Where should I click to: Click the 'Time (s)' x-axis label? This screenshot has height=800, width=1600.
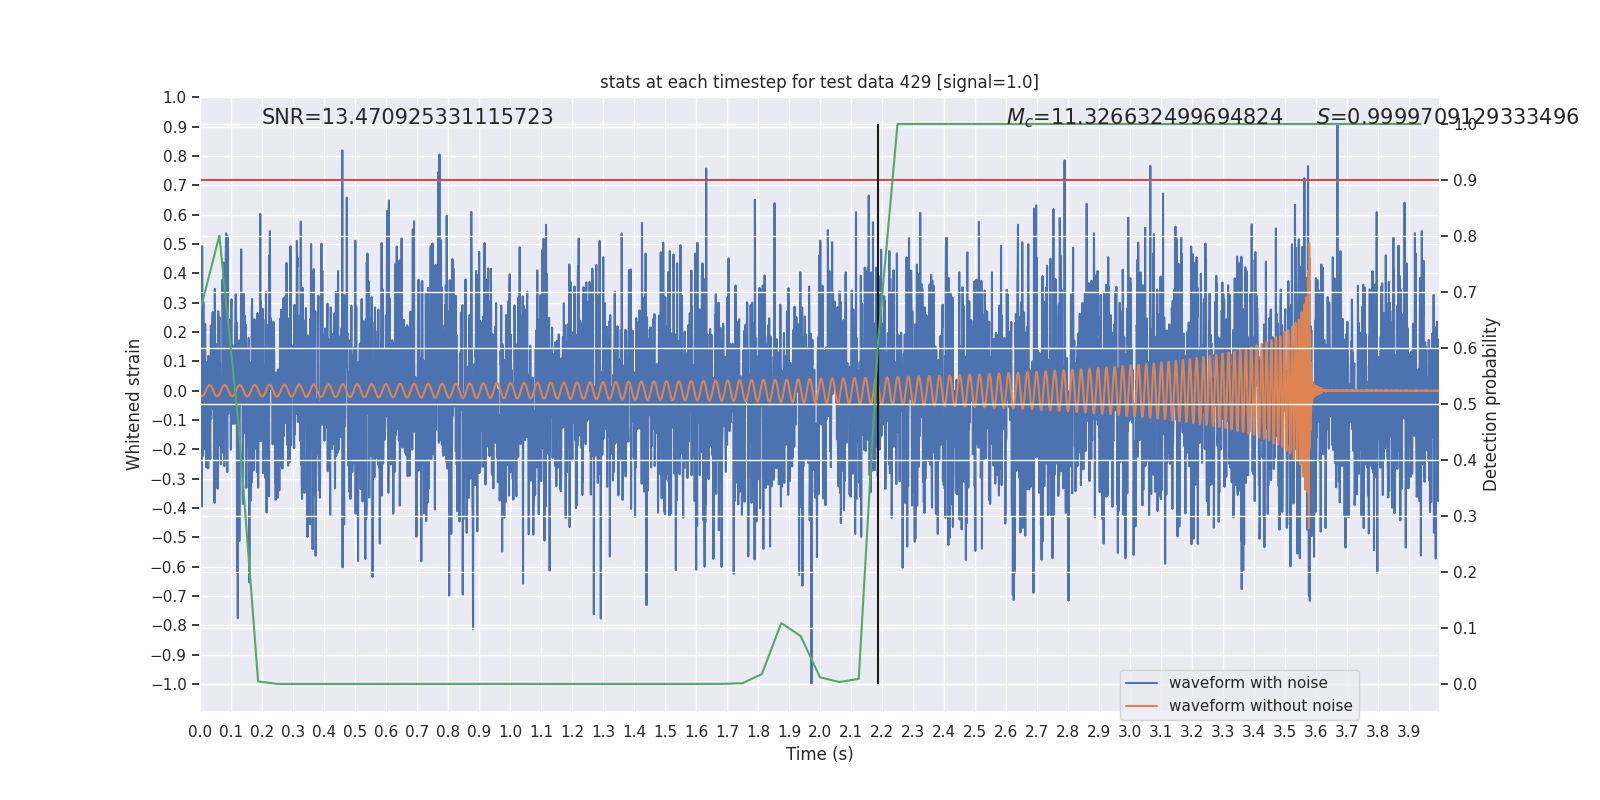819,754
